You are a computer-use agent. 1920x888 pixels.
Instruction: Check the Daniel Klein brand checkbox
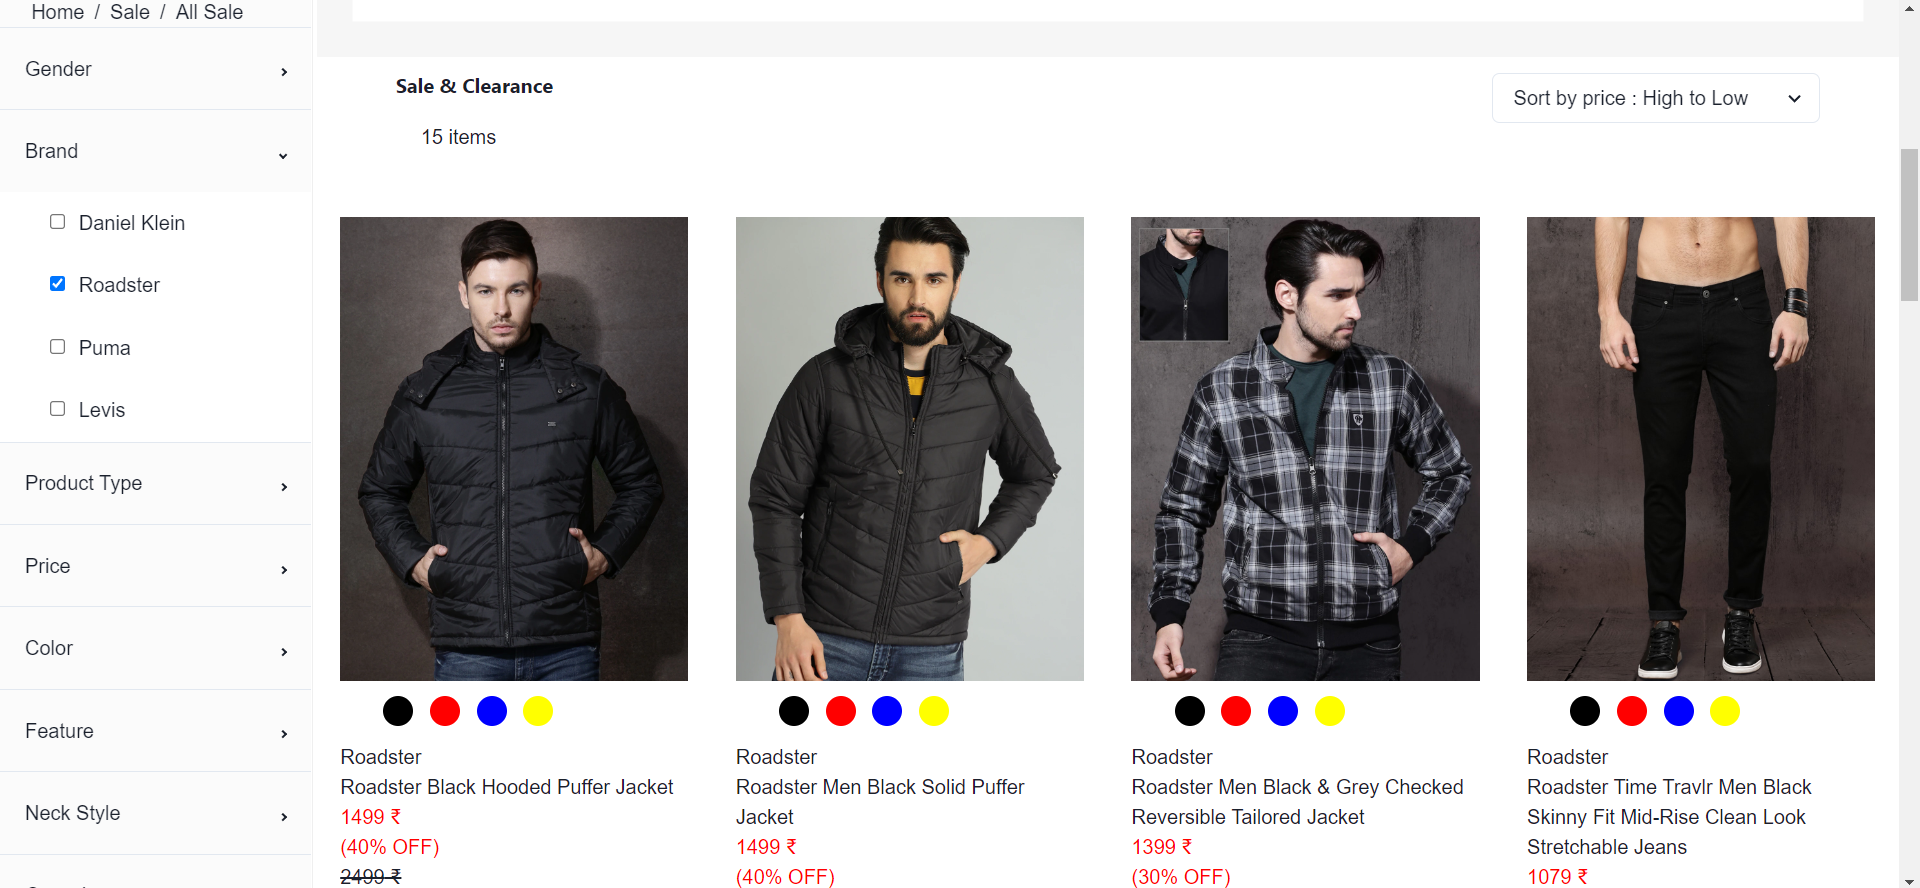click(58, 222)
